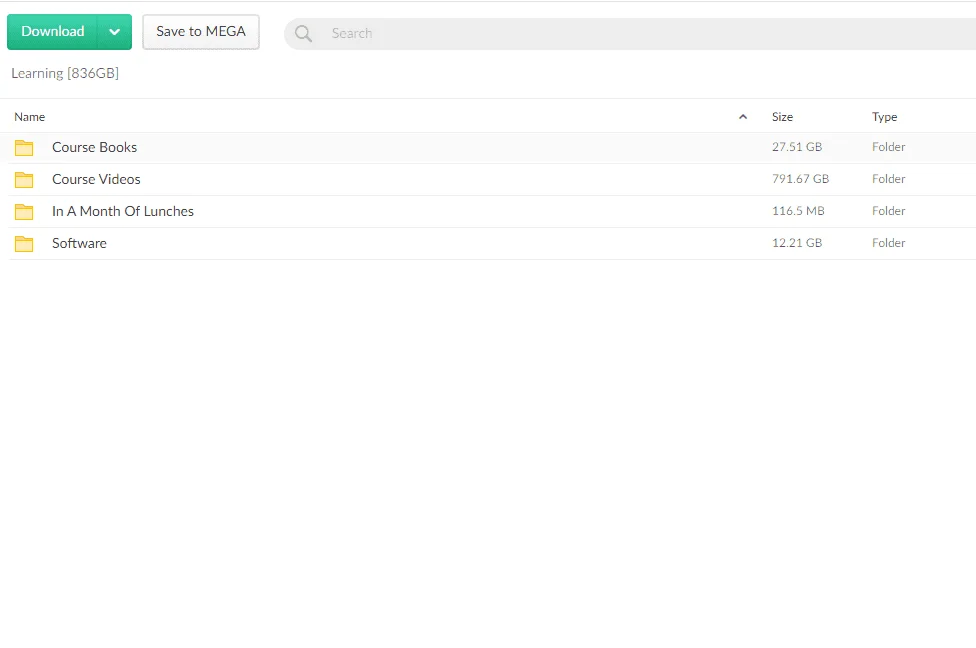Click the 791.67 GB size value

[x=800, y=179]
